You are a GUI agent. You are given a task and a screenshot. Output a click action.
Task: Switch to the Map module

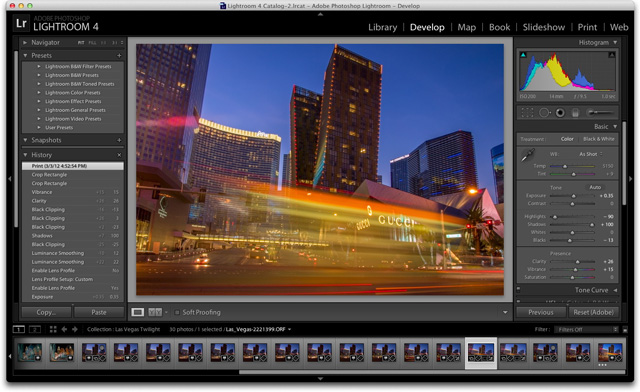tap(467, 27)
